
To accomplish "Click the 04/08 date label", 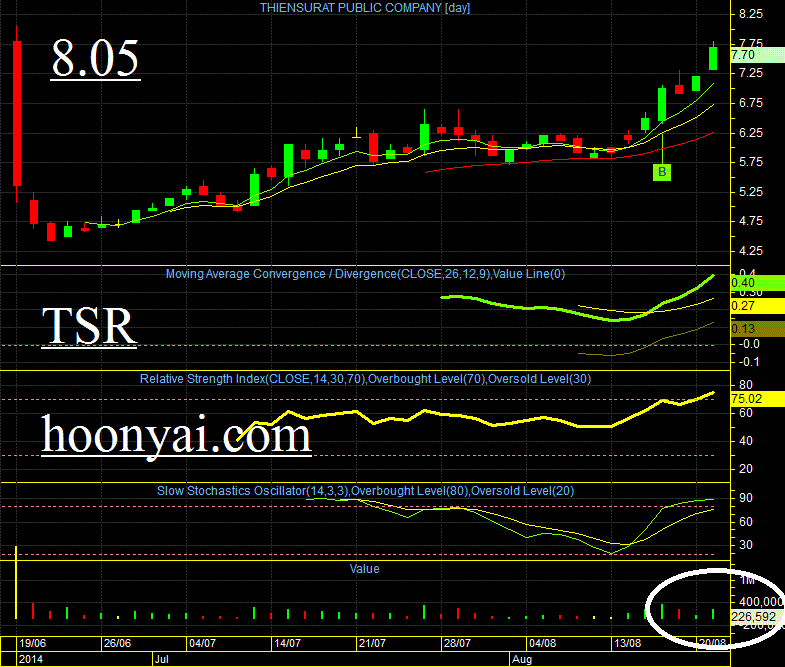I will [x=543, y=643].
